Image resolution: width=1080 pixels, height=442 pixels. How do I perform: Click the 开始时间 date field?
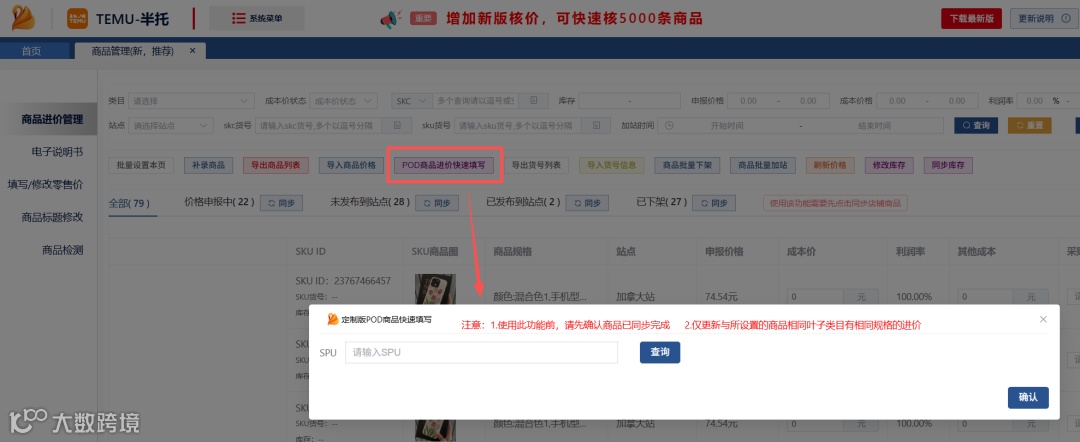(727, 126)
